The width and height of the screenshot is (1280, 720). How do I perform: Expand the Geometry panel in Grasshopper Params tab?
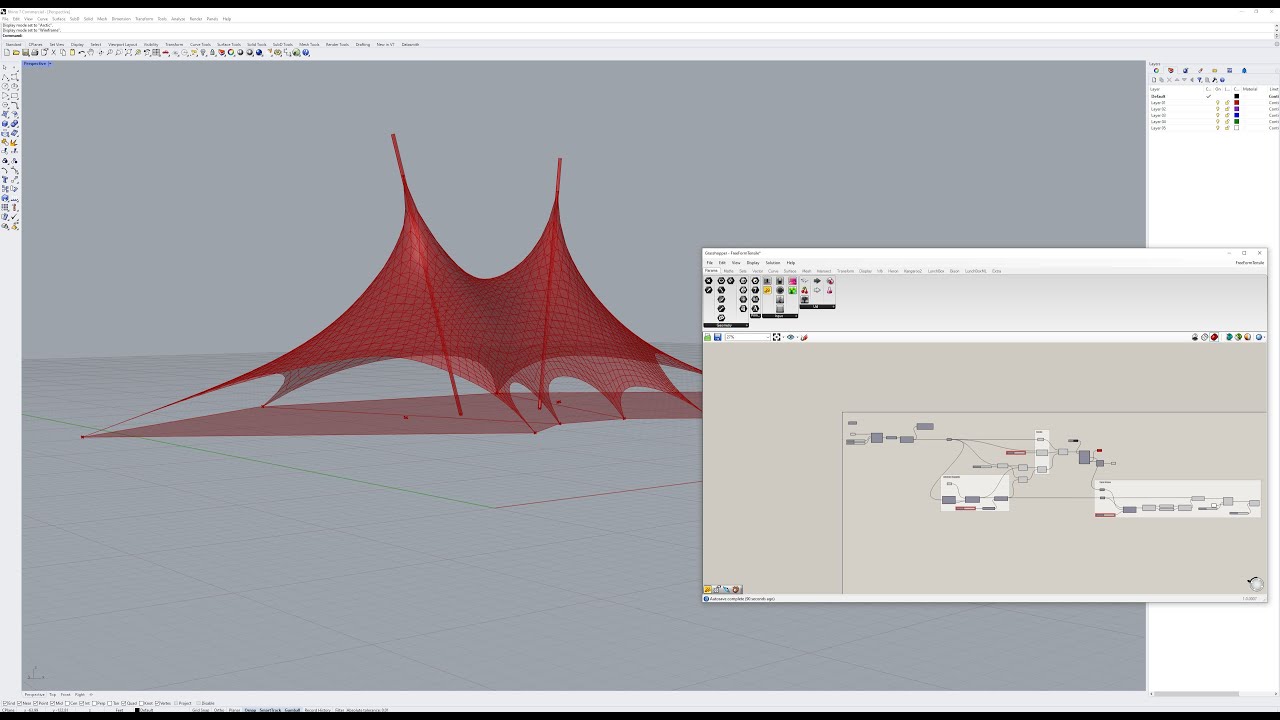point(726,325)
